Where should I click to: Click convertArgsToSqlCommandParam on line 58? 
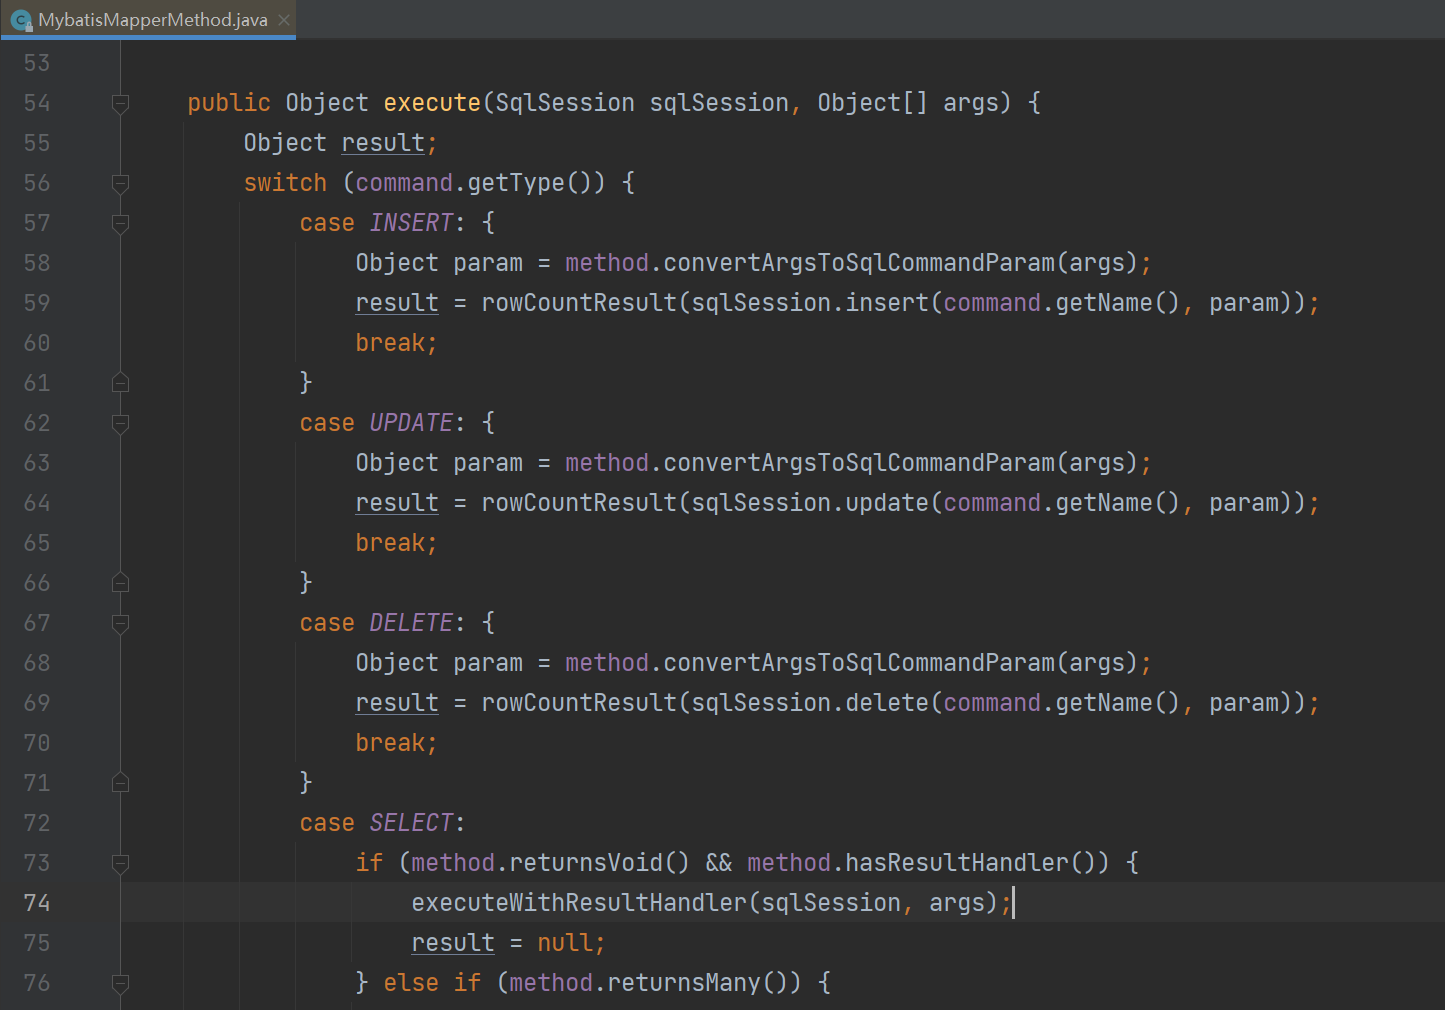[859, 263]
